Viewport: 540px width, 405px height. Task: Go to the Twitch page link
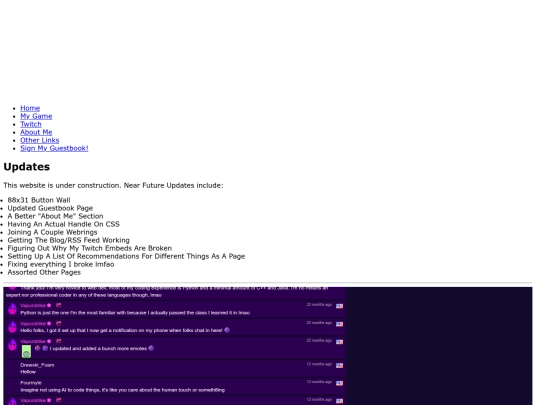pyautogui.click(x=31, y=124)
